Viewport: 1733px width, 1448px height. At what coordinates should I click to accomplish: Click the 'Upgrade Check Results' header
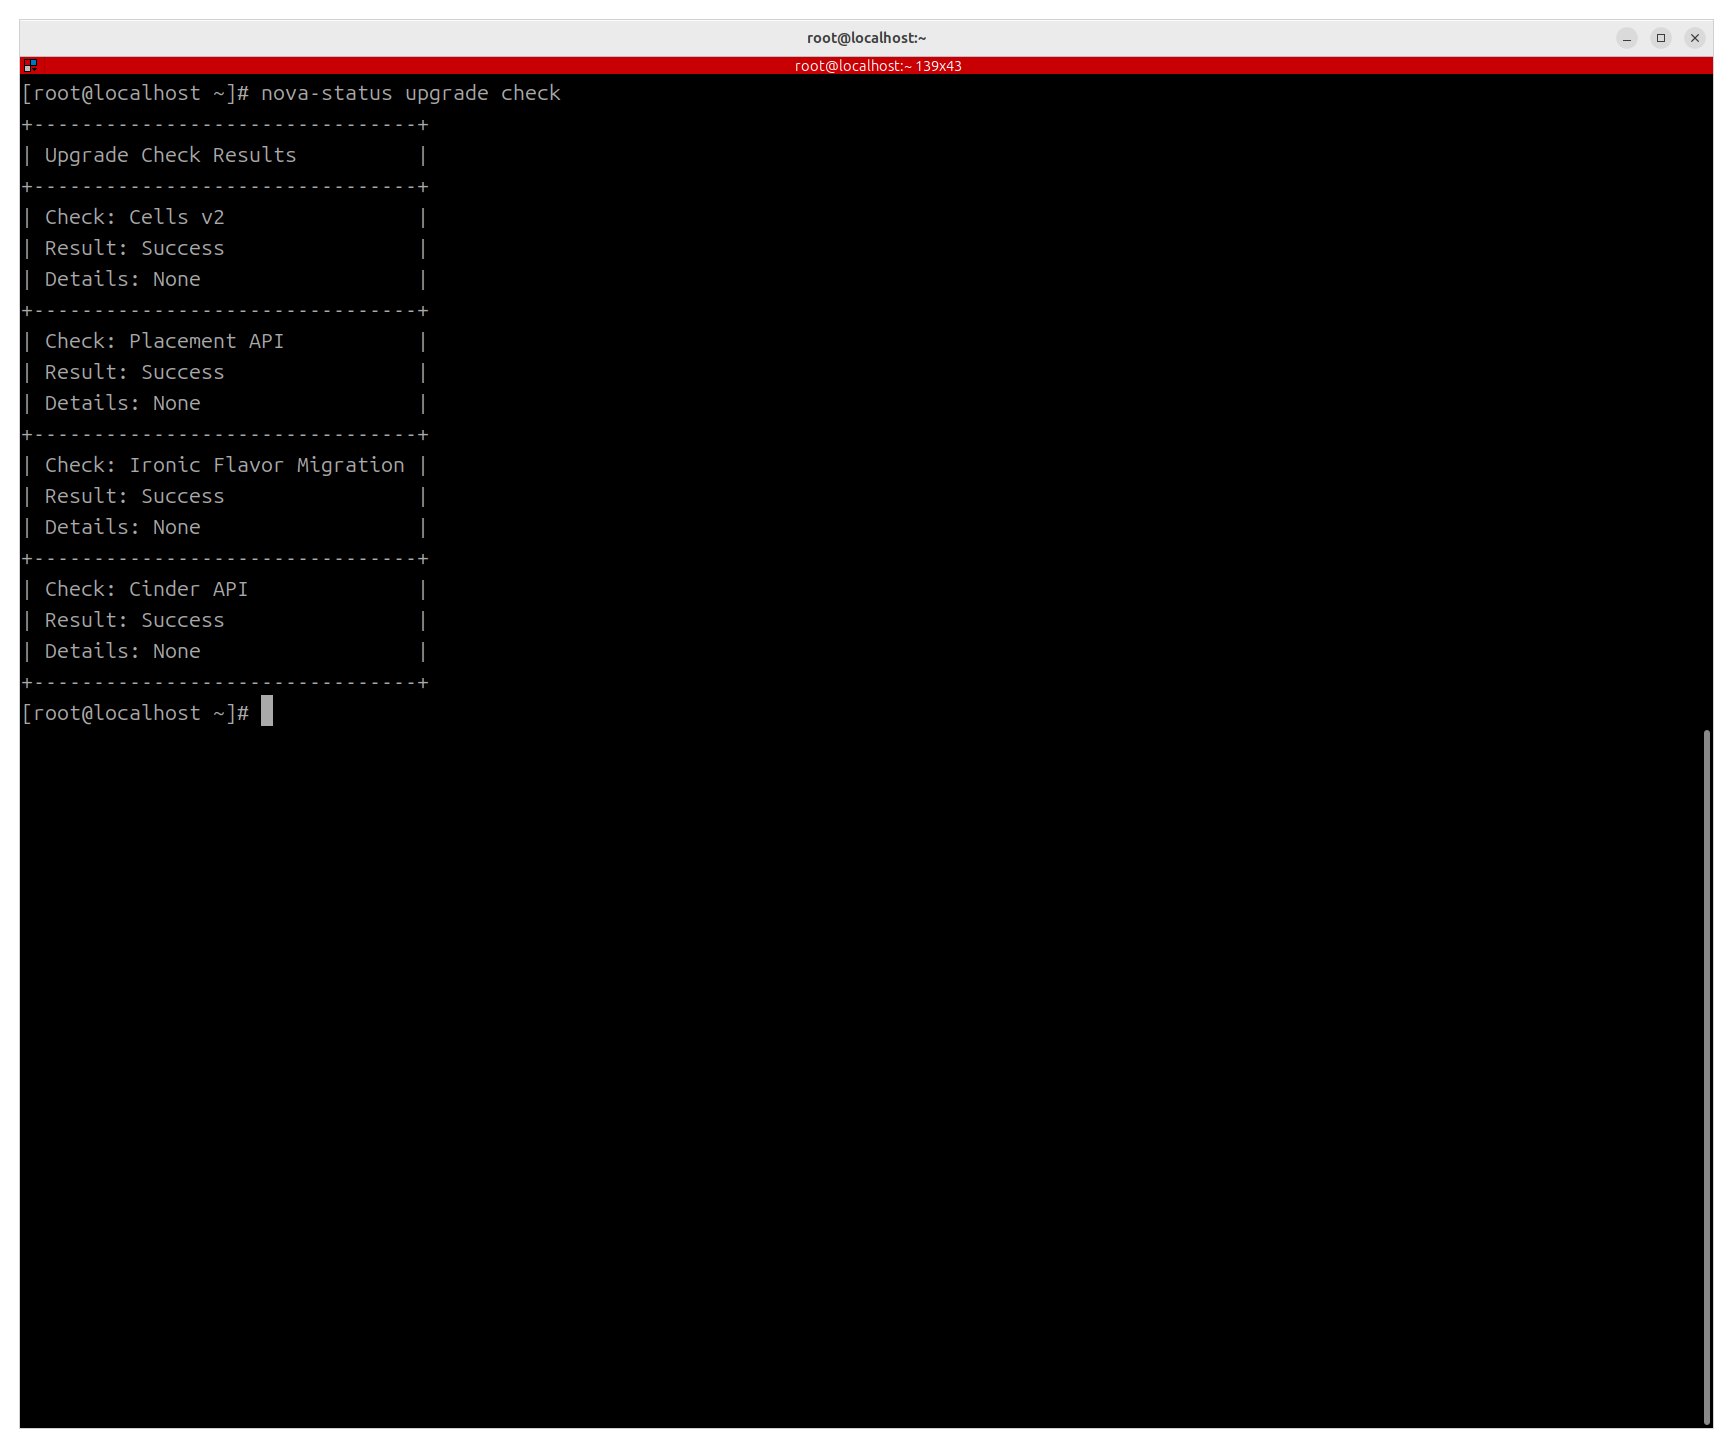[x=171, y=155]
